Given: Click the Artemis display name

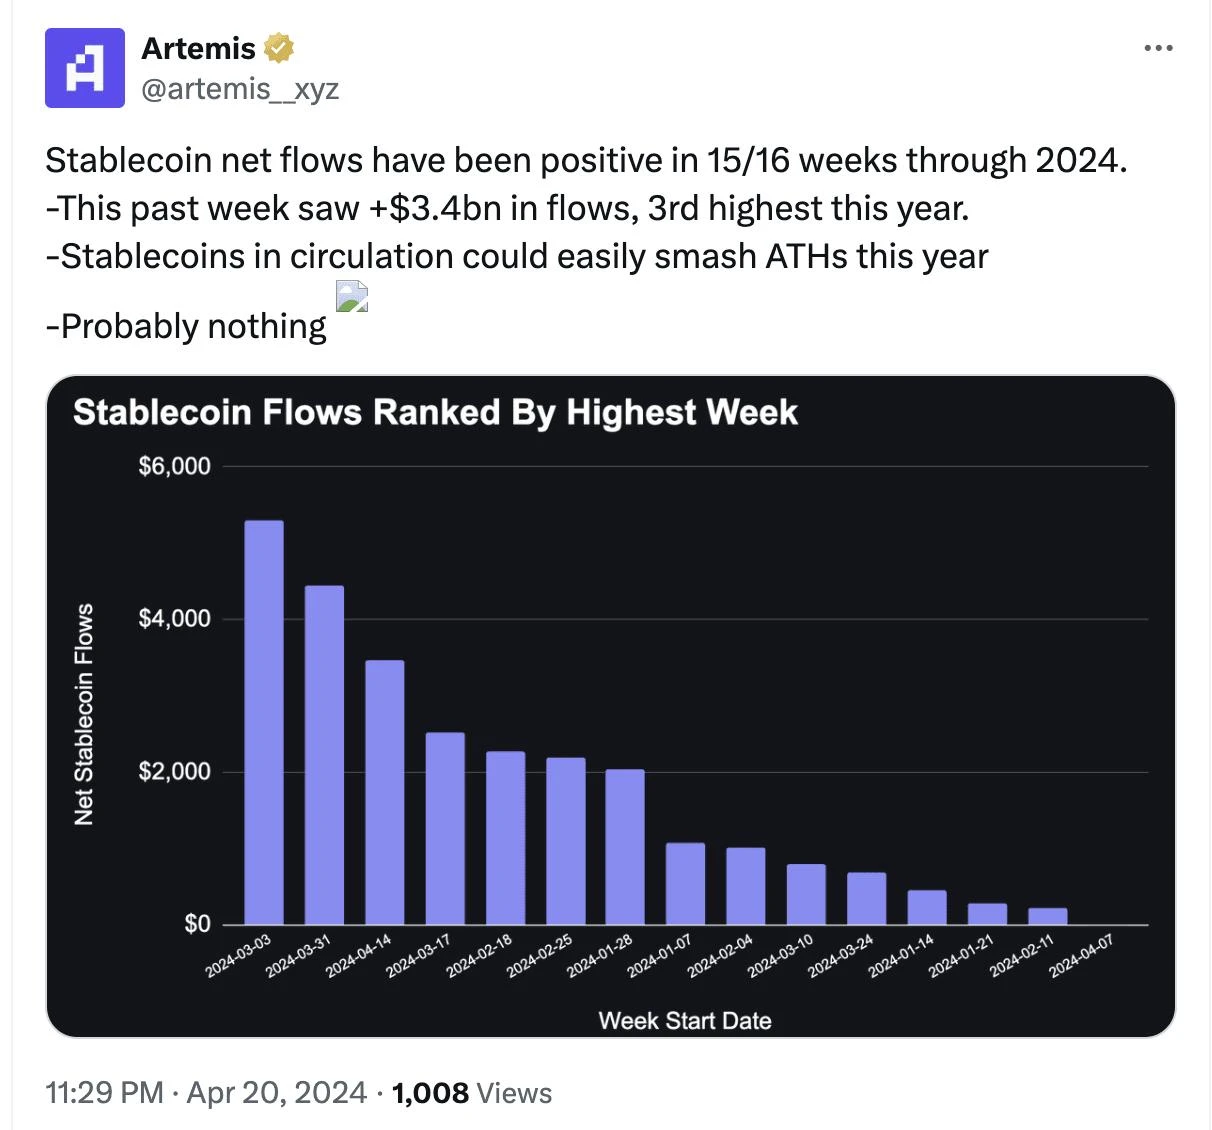Looking at the screenshot, I should (x=198, y=47).
